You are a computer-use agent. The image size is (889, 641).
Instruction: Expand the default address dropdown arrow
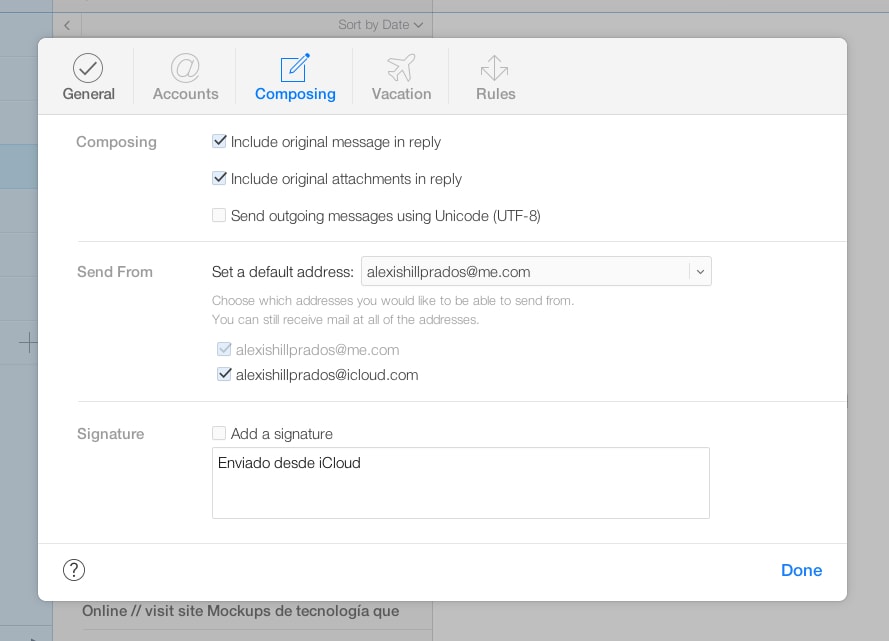click(x=700, y=272)
